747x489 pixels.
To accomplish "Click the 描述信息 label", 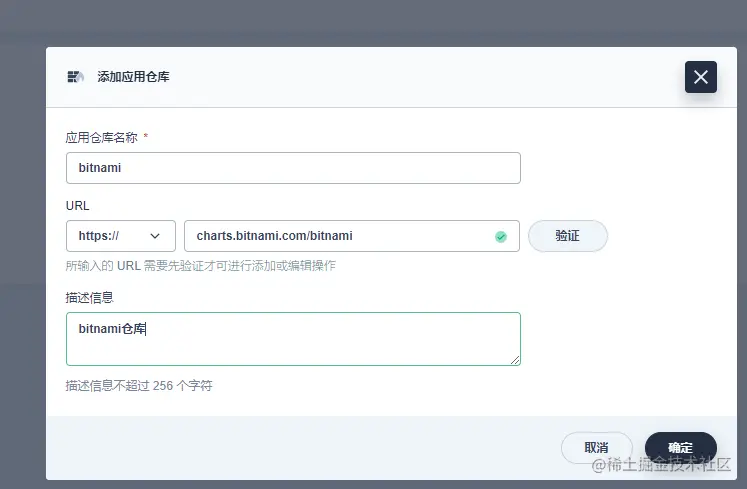I will coord(90,298).
